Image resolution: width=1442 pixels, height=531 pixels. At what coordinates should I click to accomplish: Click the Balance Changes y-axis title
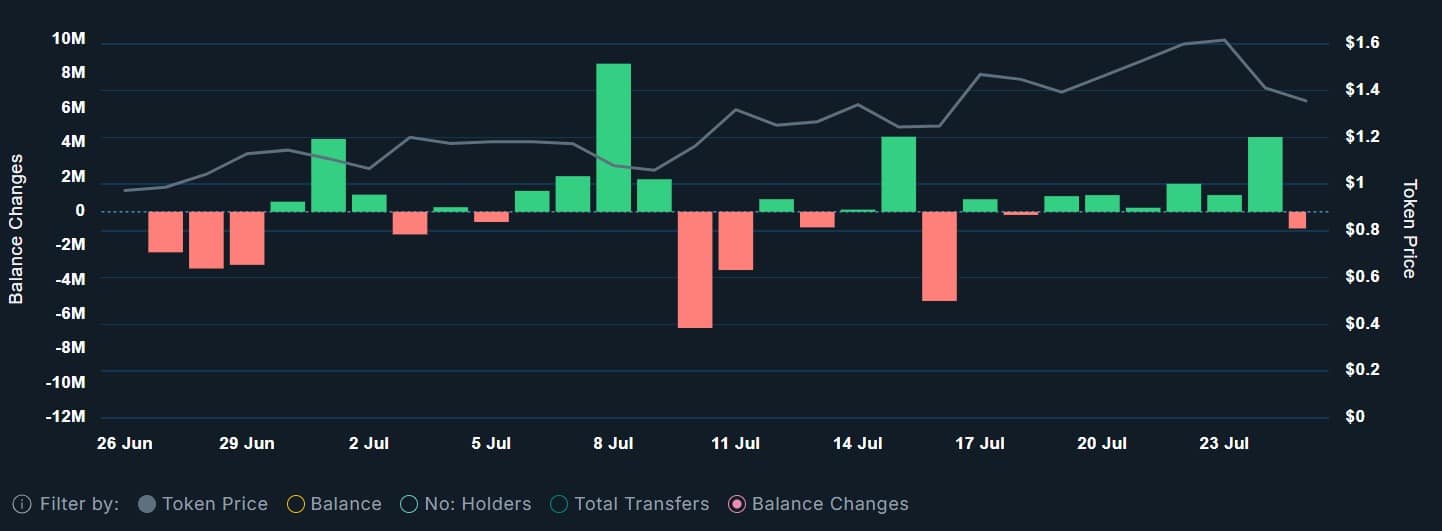coord(16,229)
